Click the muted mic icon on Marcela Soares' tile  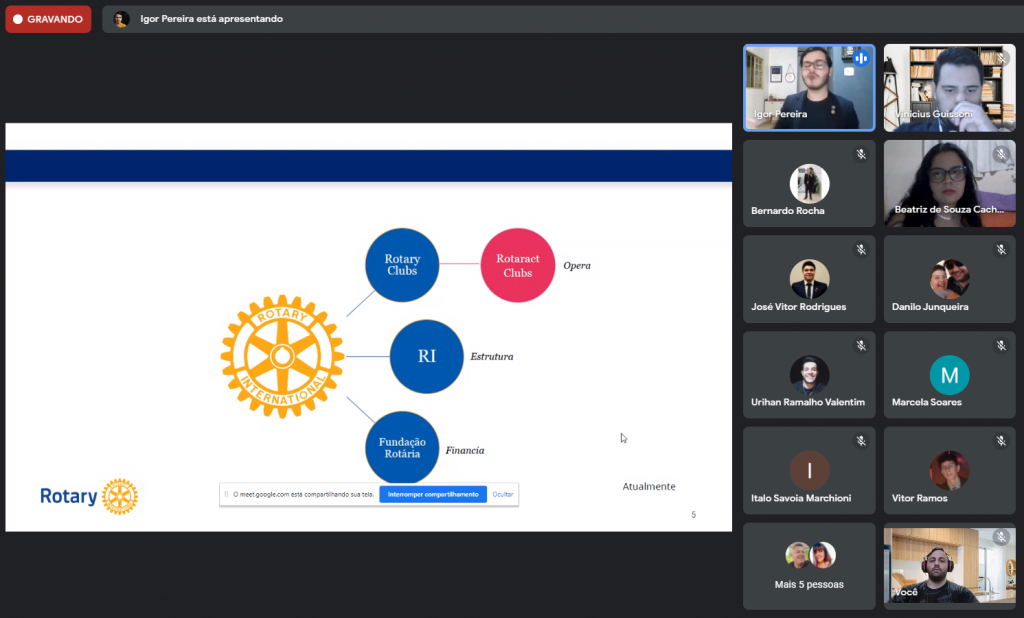click(1000, 346)
